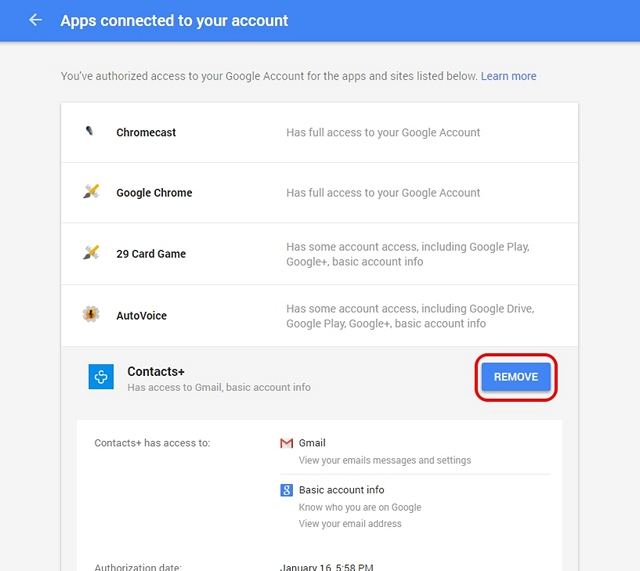Viewport: 640px width, 571px height.
Task: Expand the Chromecast row
Action: tap(320, 133)
